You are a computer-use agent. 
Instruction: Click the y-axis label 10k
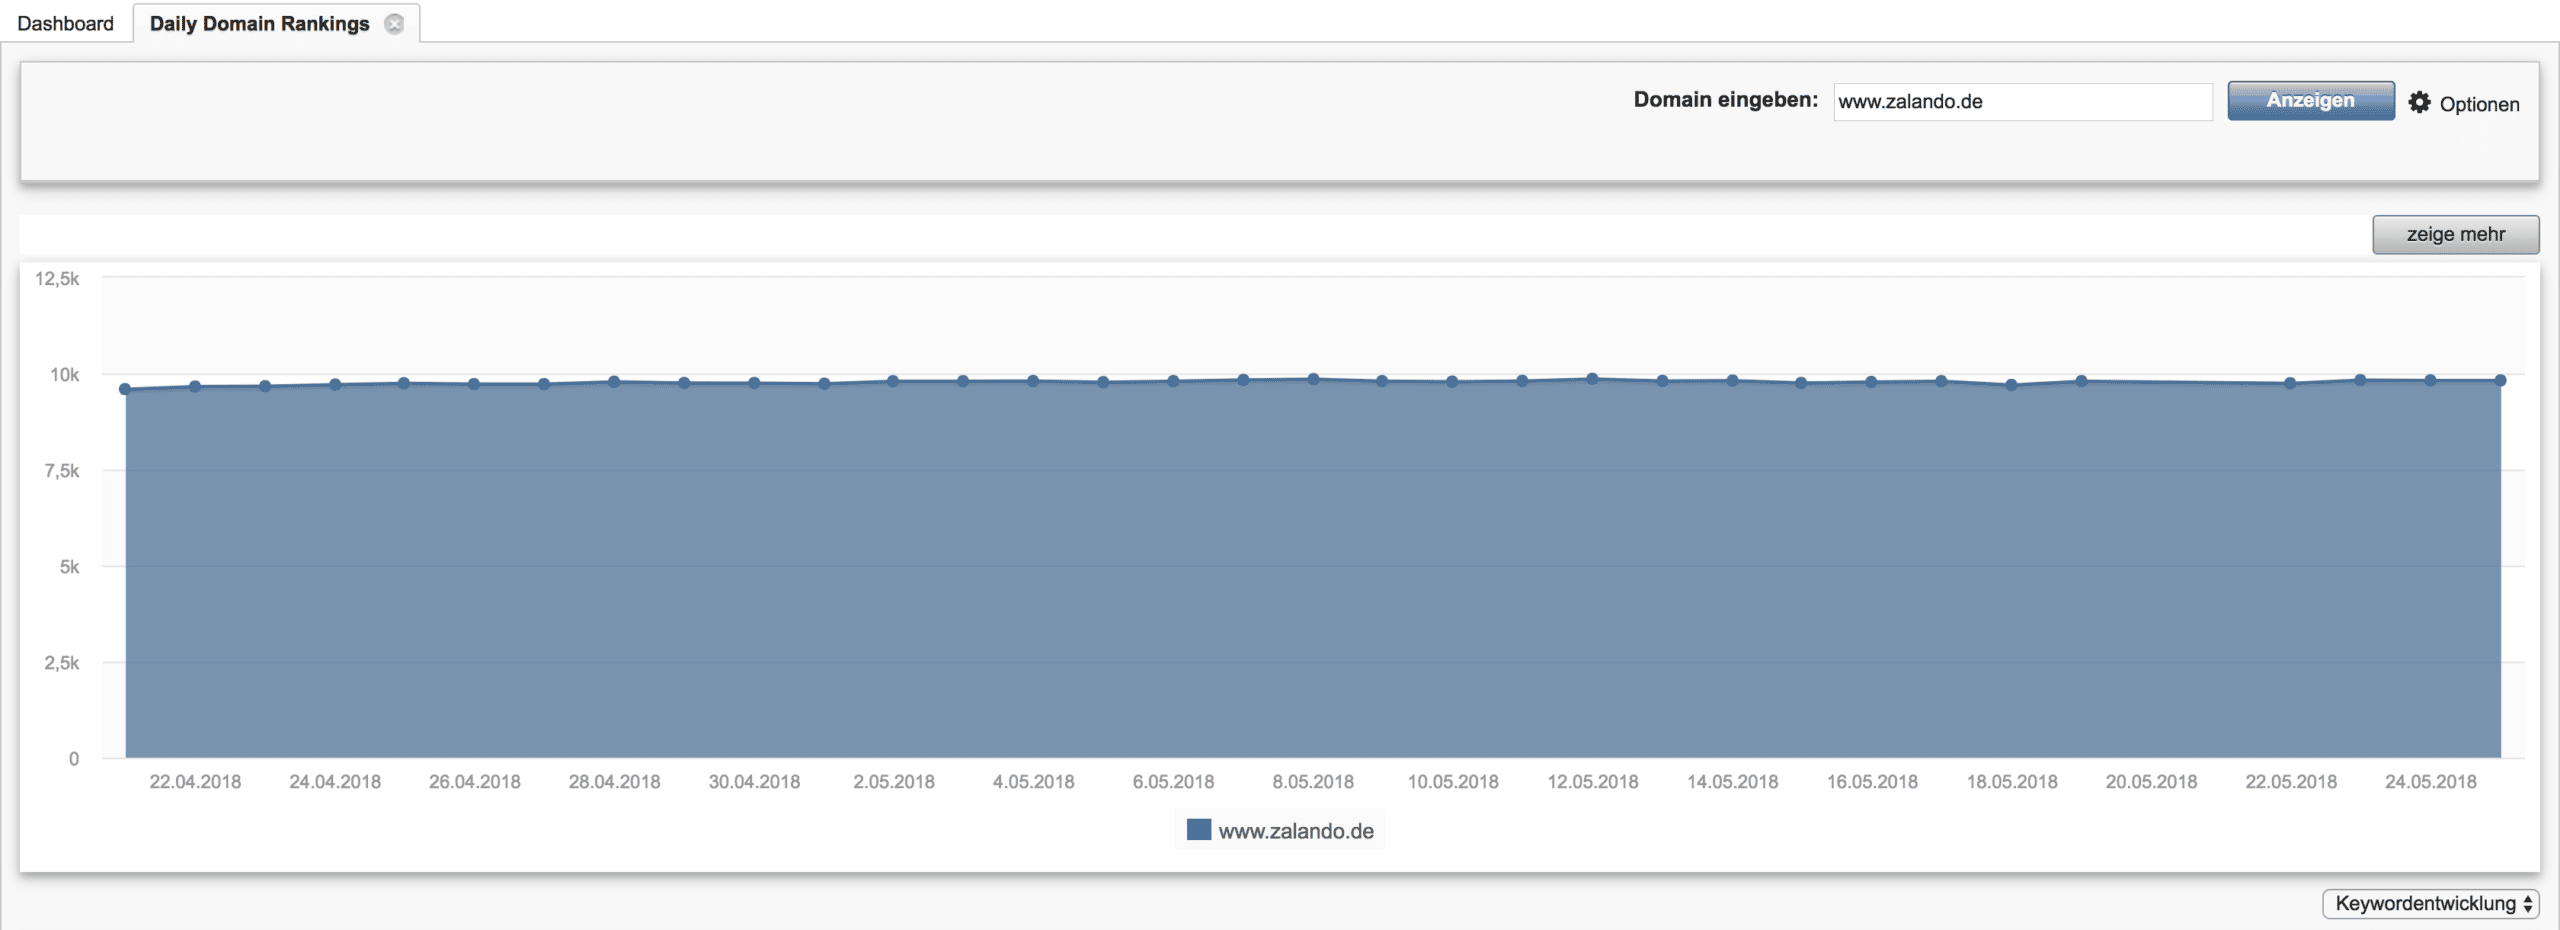pos(65,375)
